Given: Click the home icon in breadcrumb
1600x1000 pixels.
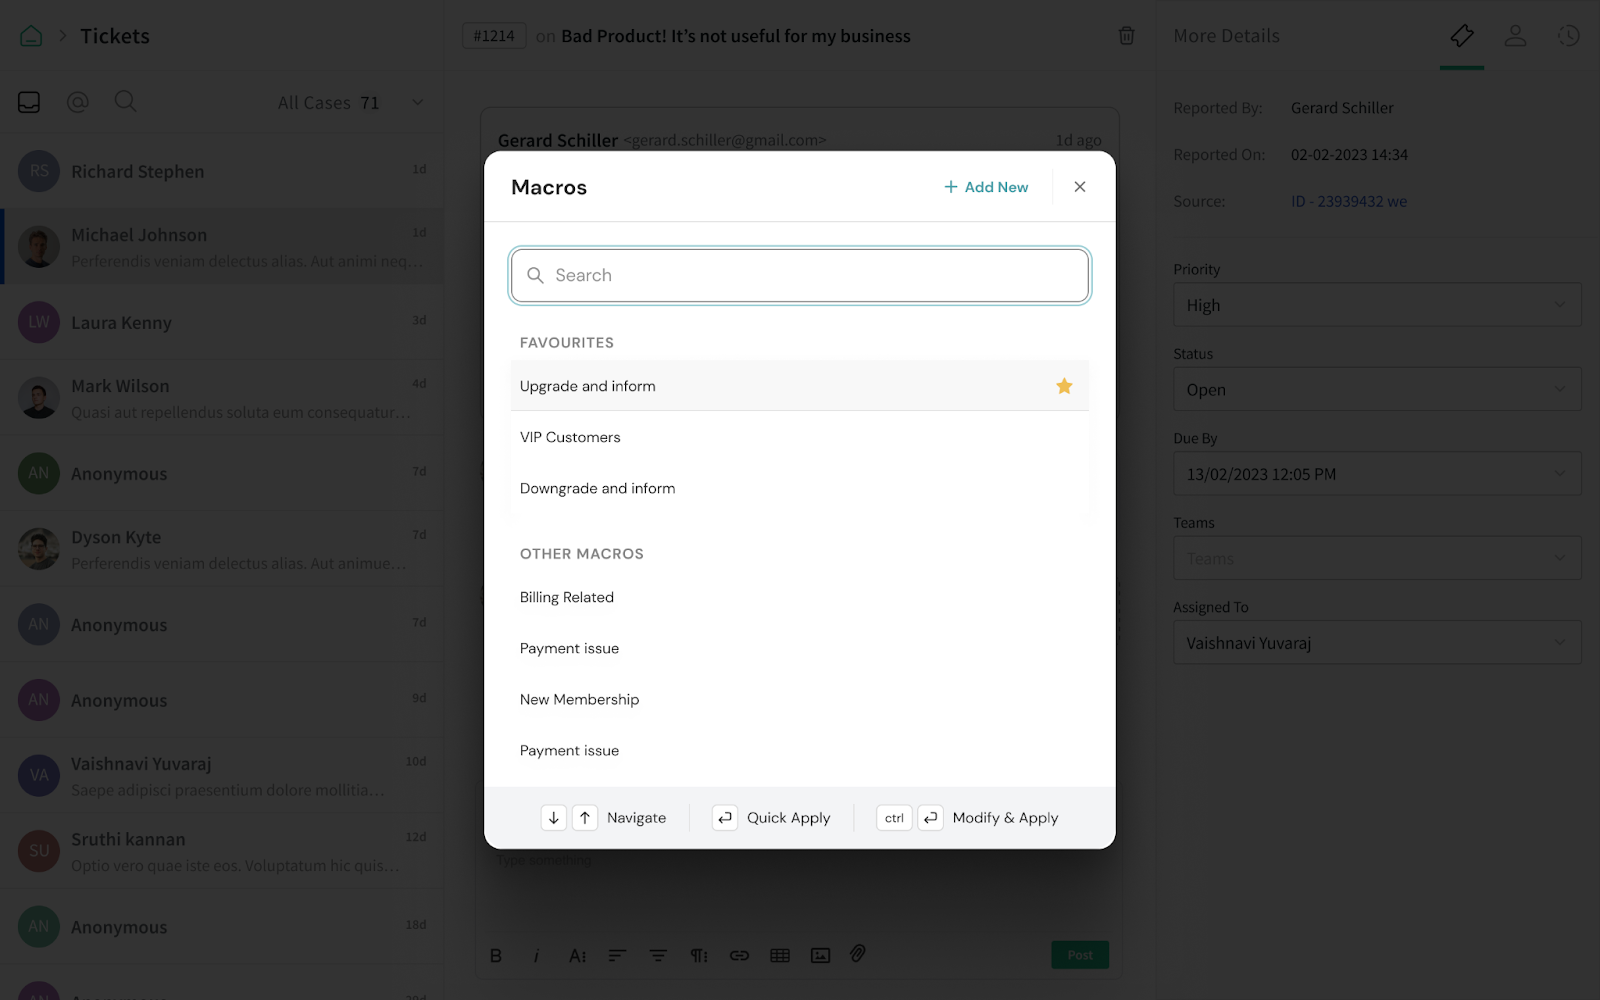Looking at the screenshot, I should [x=31, y=36].
